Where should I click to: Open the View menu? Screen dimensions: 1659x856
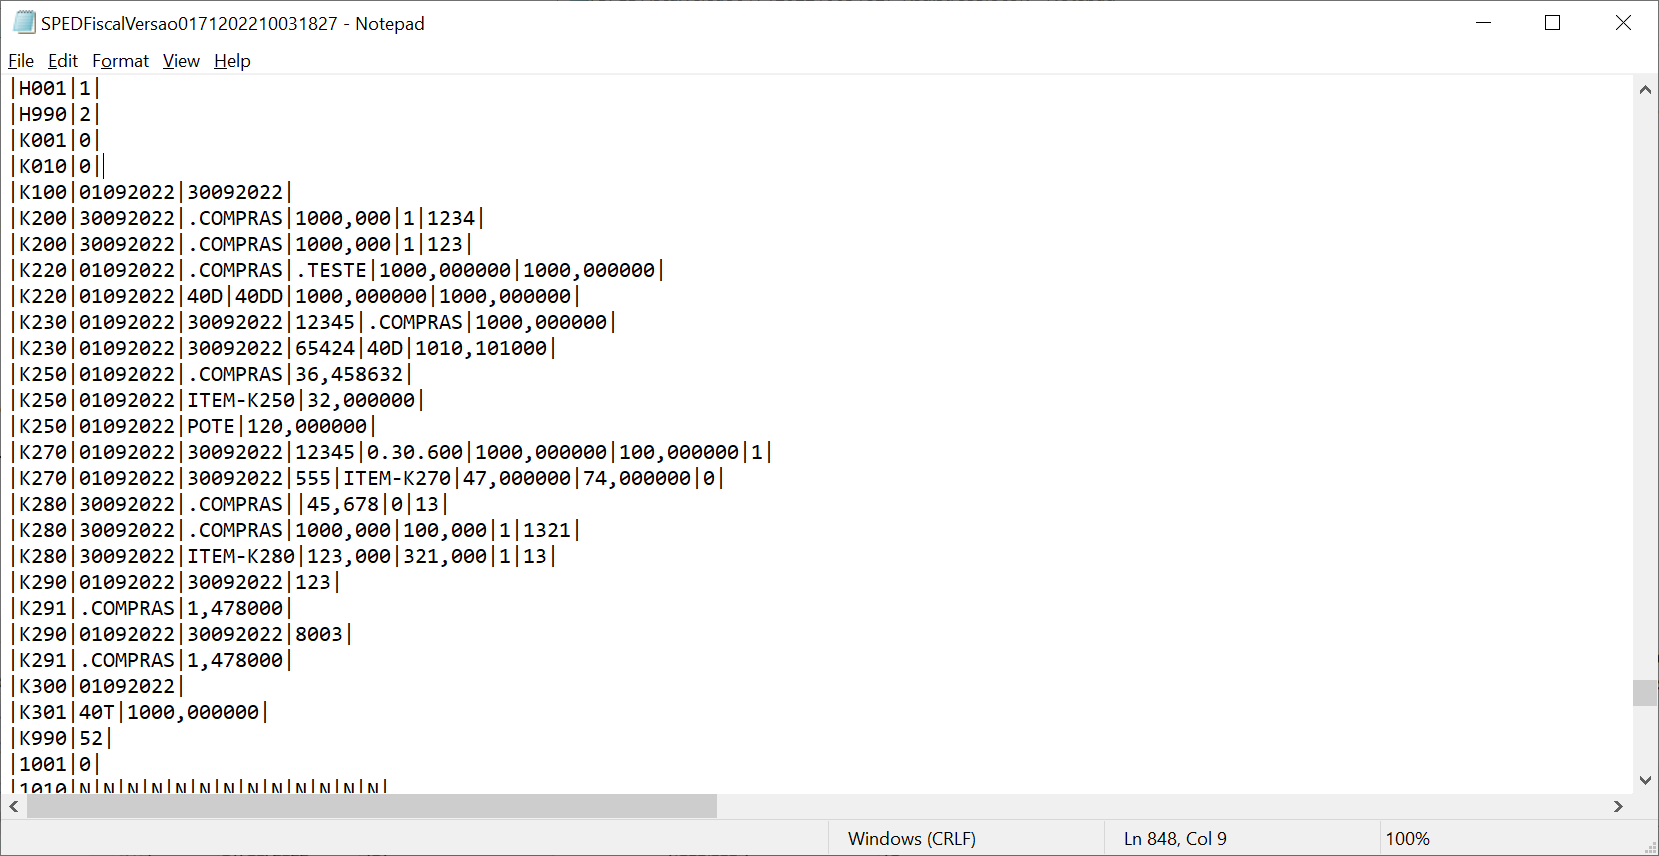(181, 61)
